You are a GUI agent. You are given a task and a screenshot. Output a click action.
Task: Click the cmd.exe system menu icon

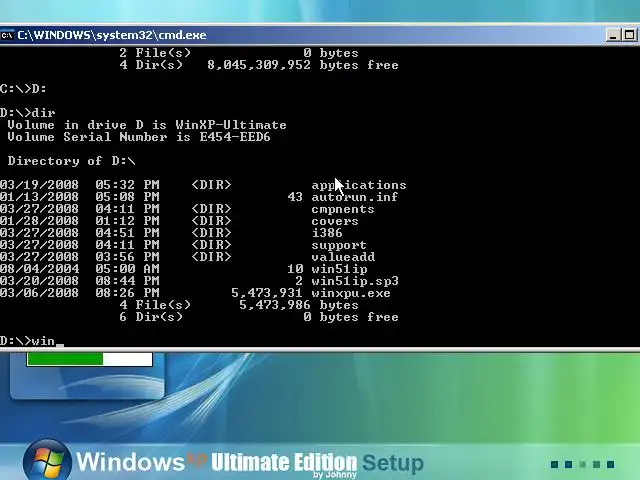click(7, 36)
